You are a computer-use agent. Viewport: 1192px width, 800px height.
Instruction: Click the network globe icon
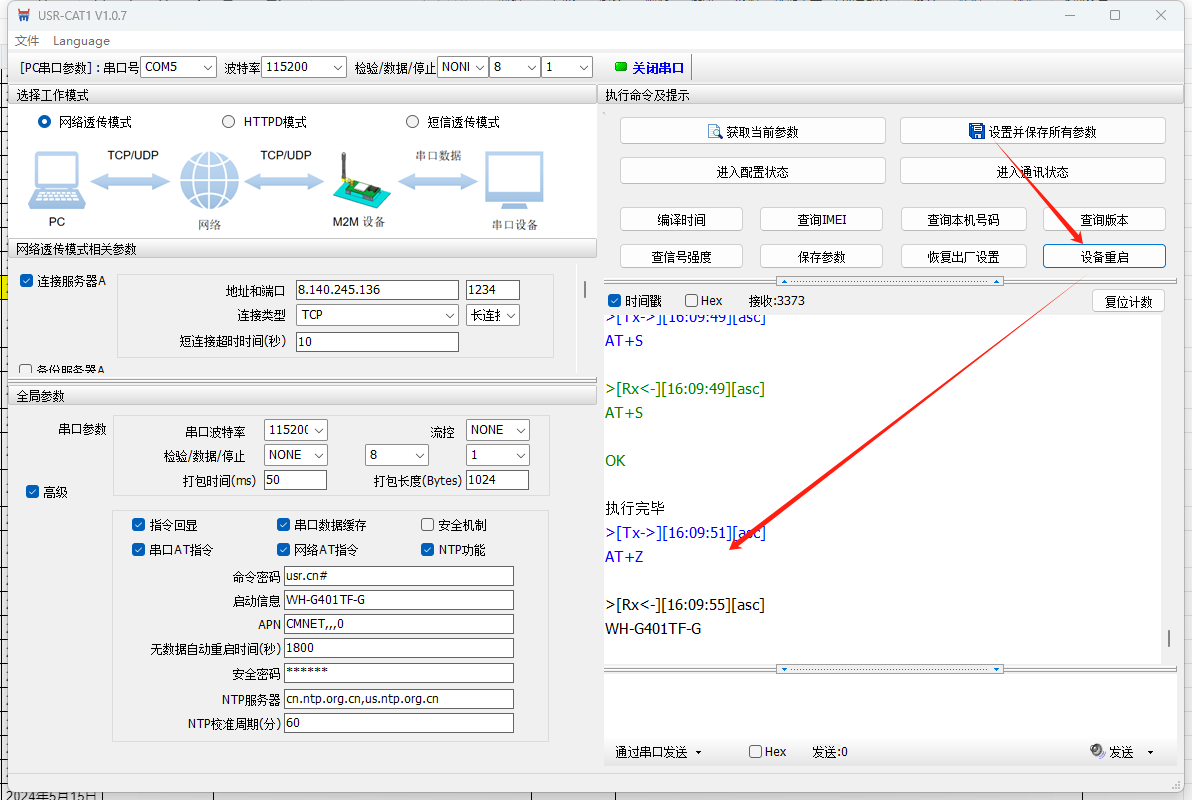[x=210, y=182]
